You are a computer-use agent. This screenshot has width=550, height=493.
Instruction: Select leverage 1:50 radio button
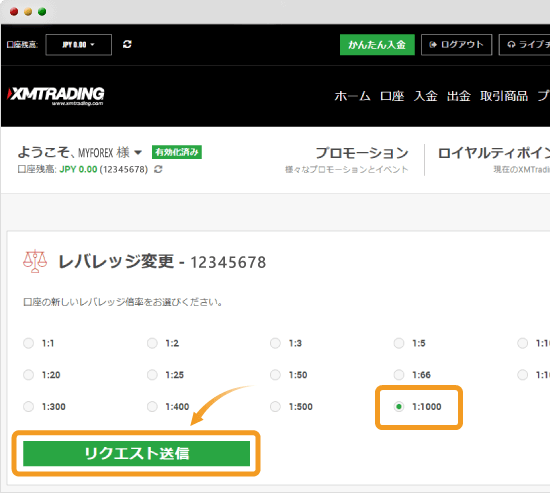pos(275,375)
